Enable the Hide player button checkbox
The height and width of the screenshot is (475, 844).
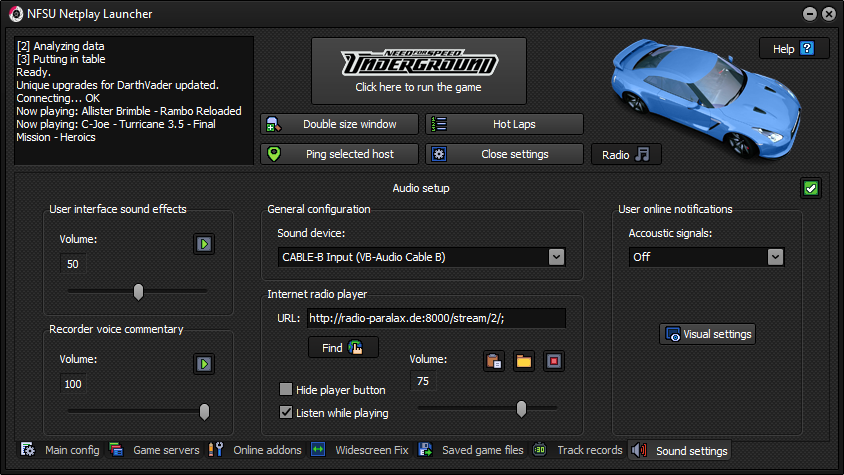pos(286,389)
